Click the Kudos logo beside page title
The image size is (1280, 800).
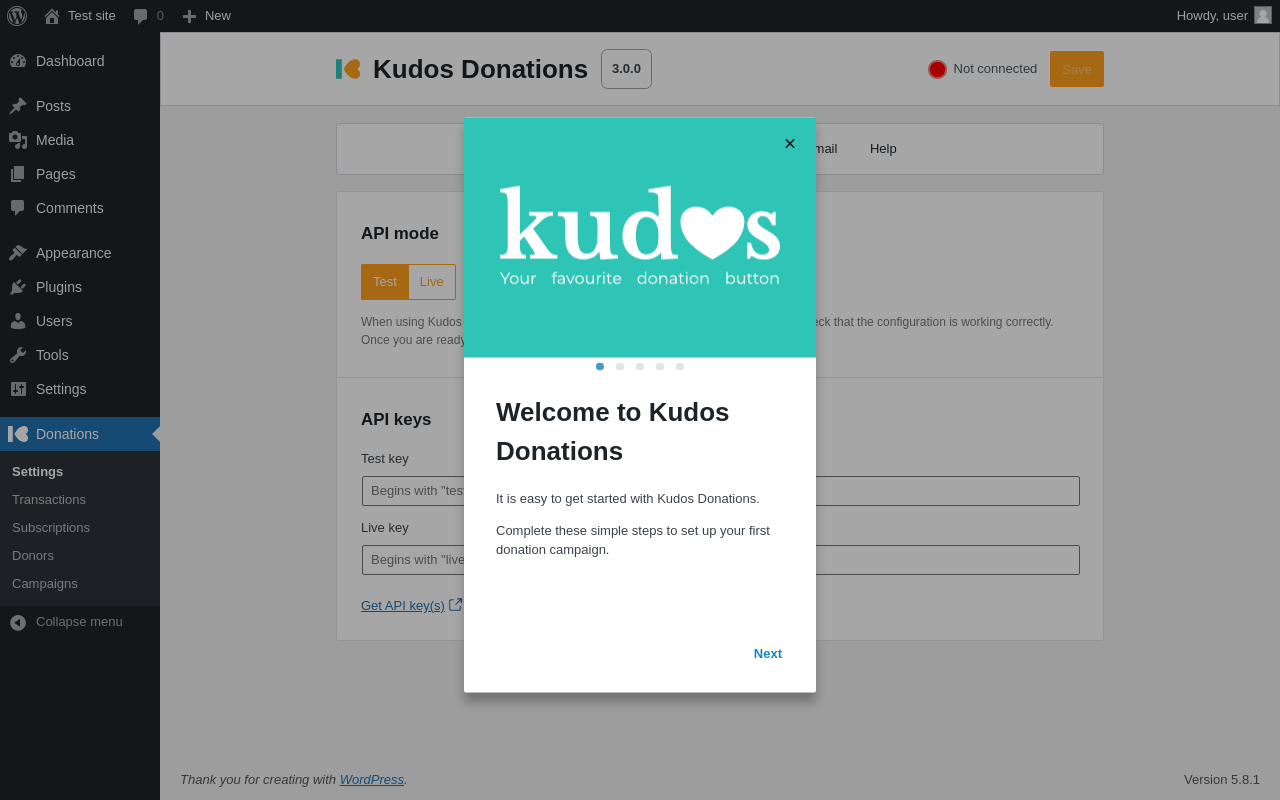pyautogui.click(x=348, y=69)
